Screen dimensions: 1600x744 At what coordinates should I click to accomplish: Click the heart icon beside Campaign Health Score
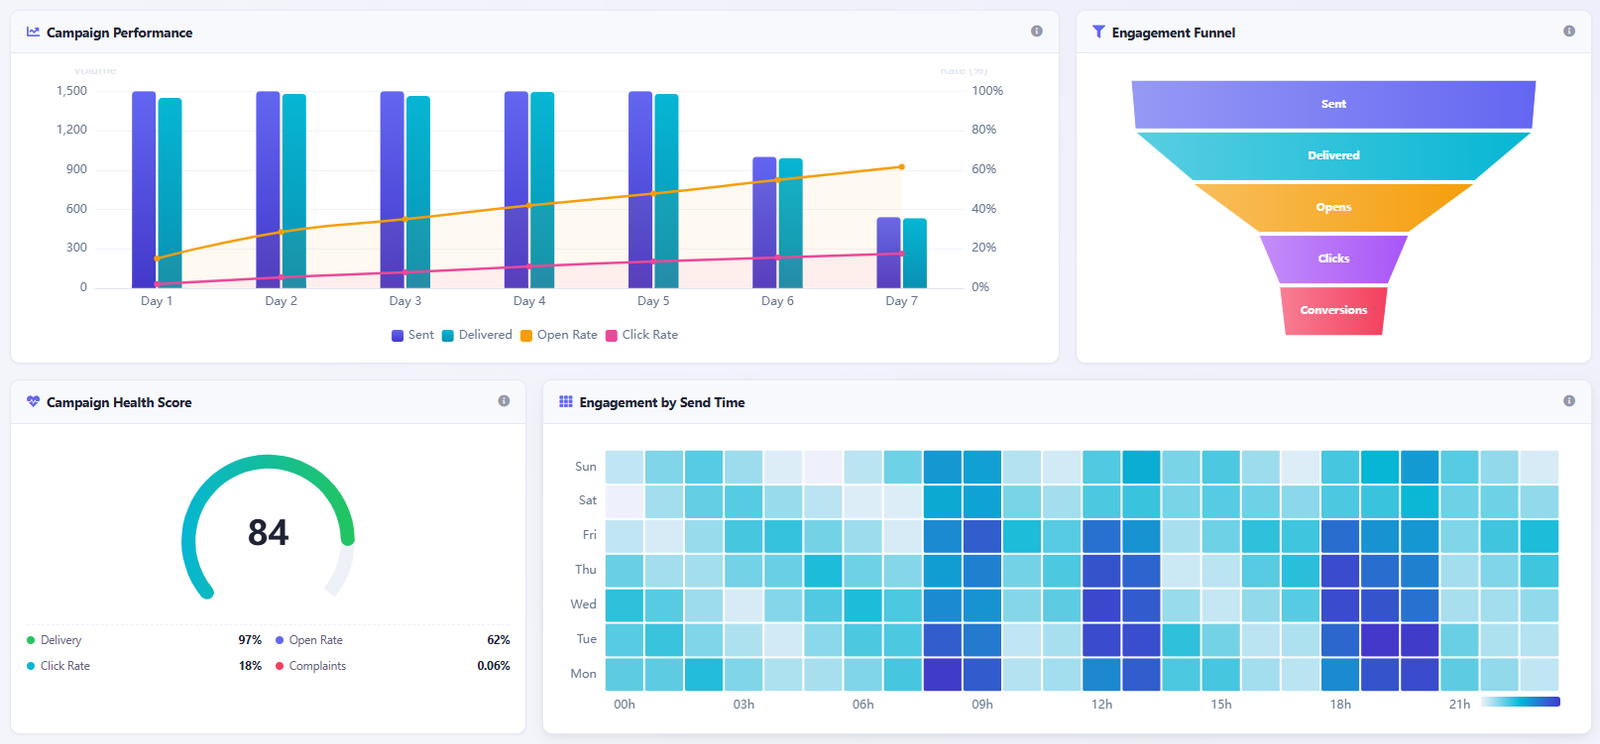pyautogui.click(x=33, y=402)
